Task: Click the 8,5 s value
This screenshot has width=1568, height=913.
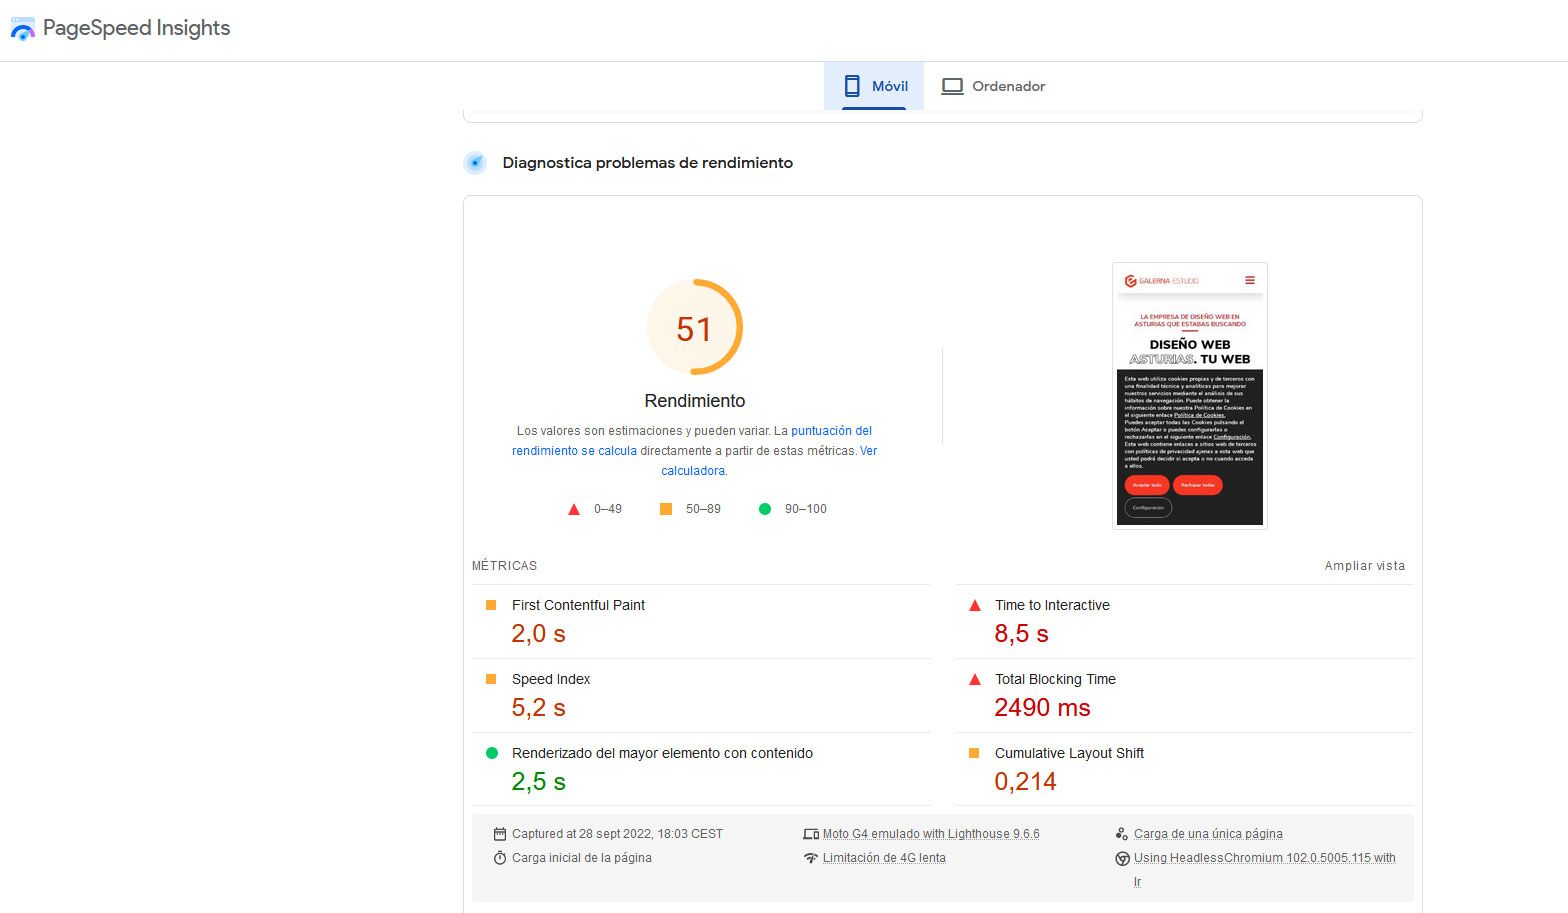Action: pyautogui.click(x=1021, y=634)
